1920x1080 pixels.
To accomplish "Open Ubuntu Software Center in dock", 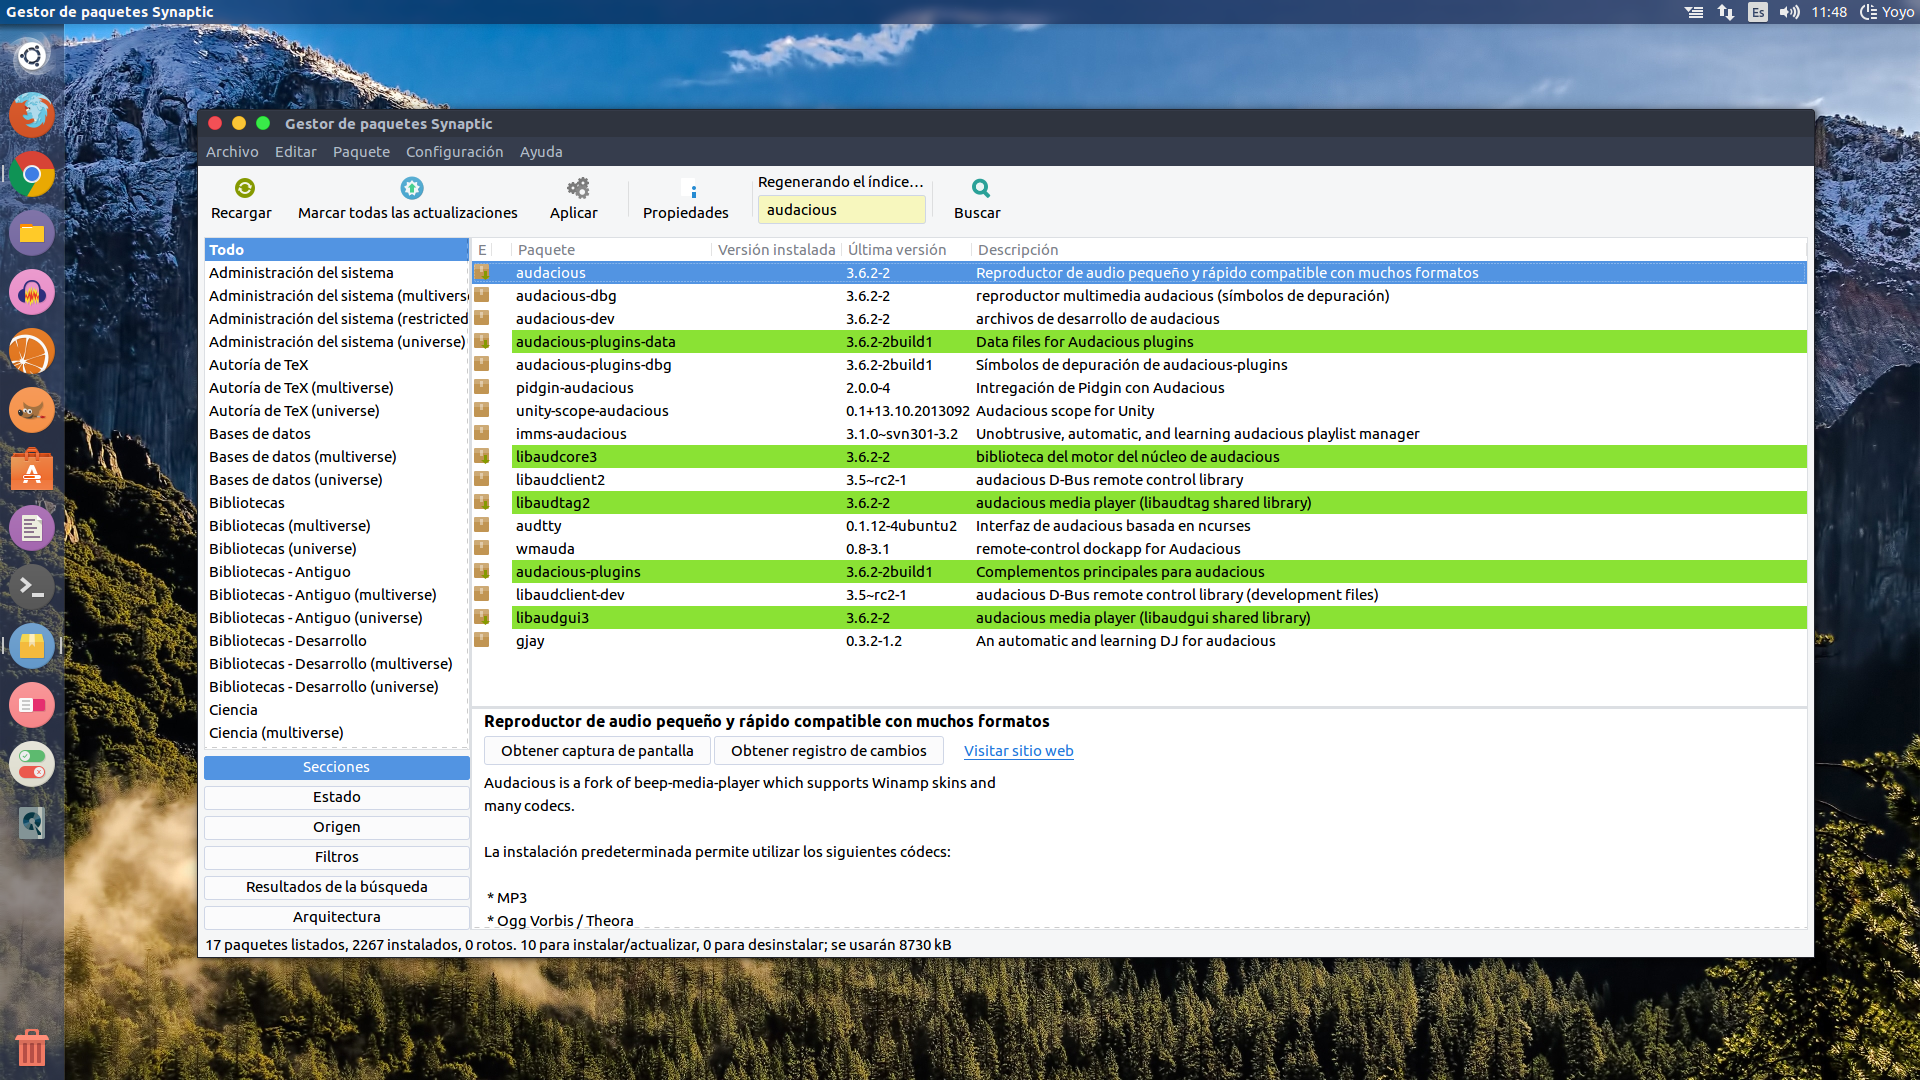I will (32, 470).
